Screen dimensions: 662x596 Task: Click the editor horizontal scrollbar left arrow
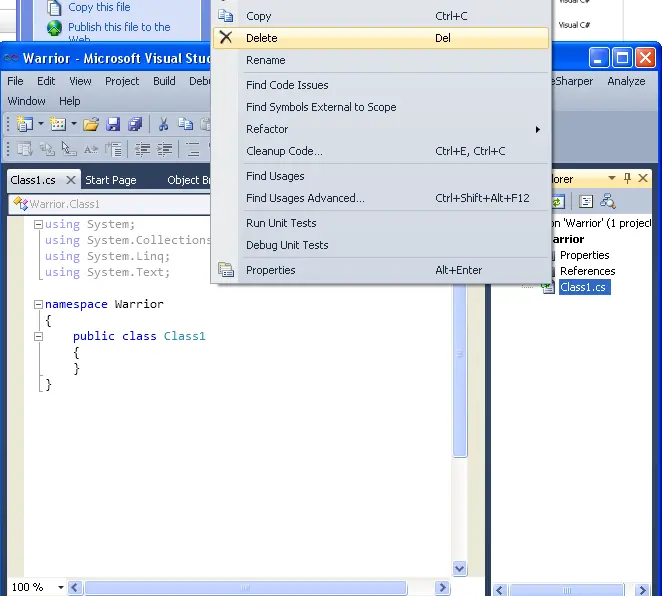tap(75, 587)
